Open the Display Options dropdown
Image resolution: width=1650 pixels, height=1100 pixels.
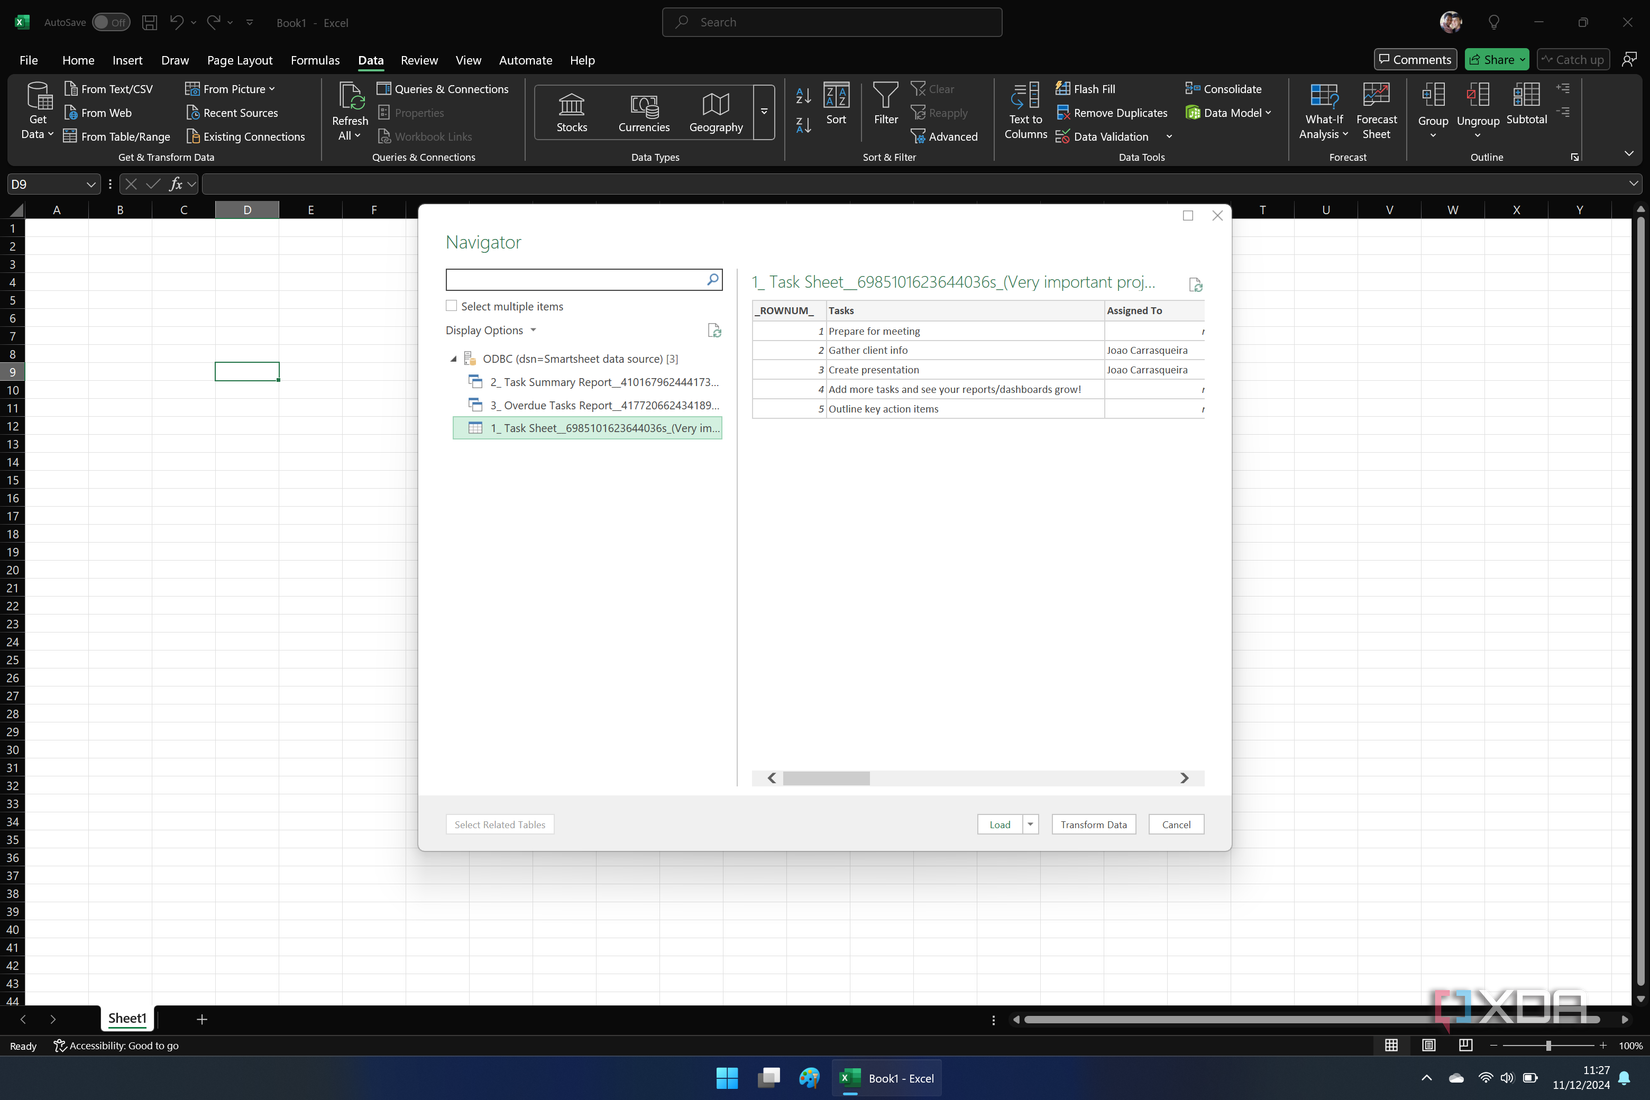[x=532, y=330]
